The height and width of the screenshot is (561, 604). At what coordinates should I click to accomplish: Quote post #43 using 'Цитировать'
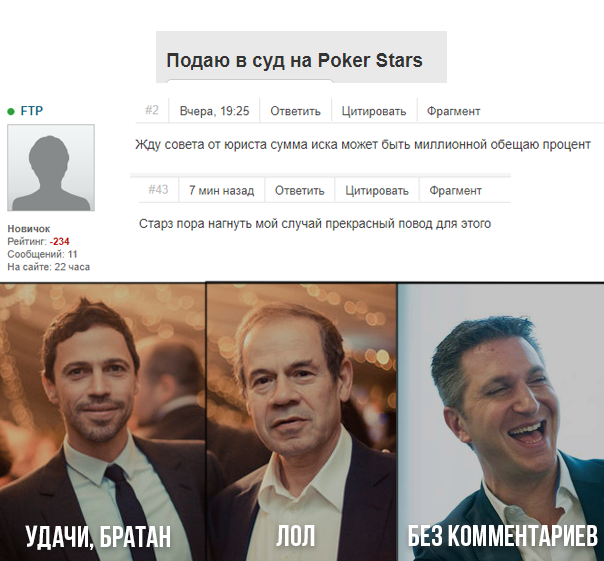(377, 191)
